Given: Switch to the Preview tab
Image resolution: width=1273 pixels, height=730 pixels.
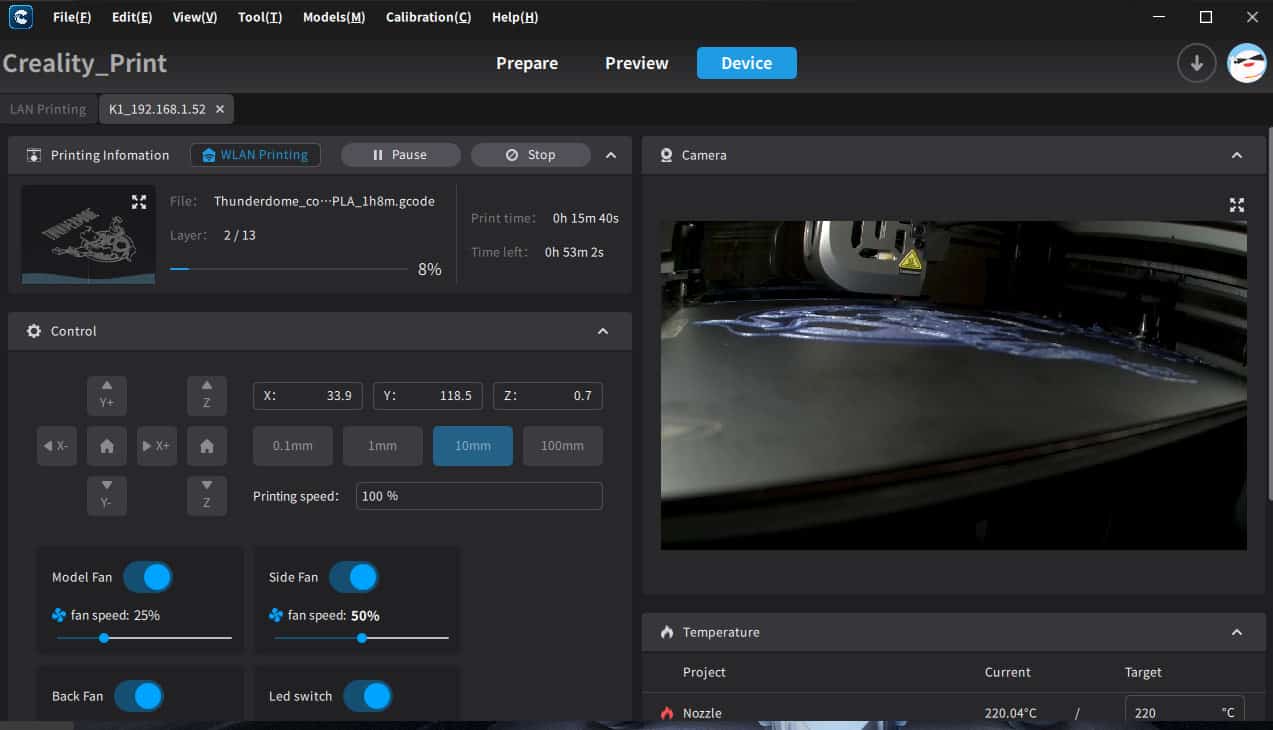Looking at the screenshot, I should click(636, 63).
